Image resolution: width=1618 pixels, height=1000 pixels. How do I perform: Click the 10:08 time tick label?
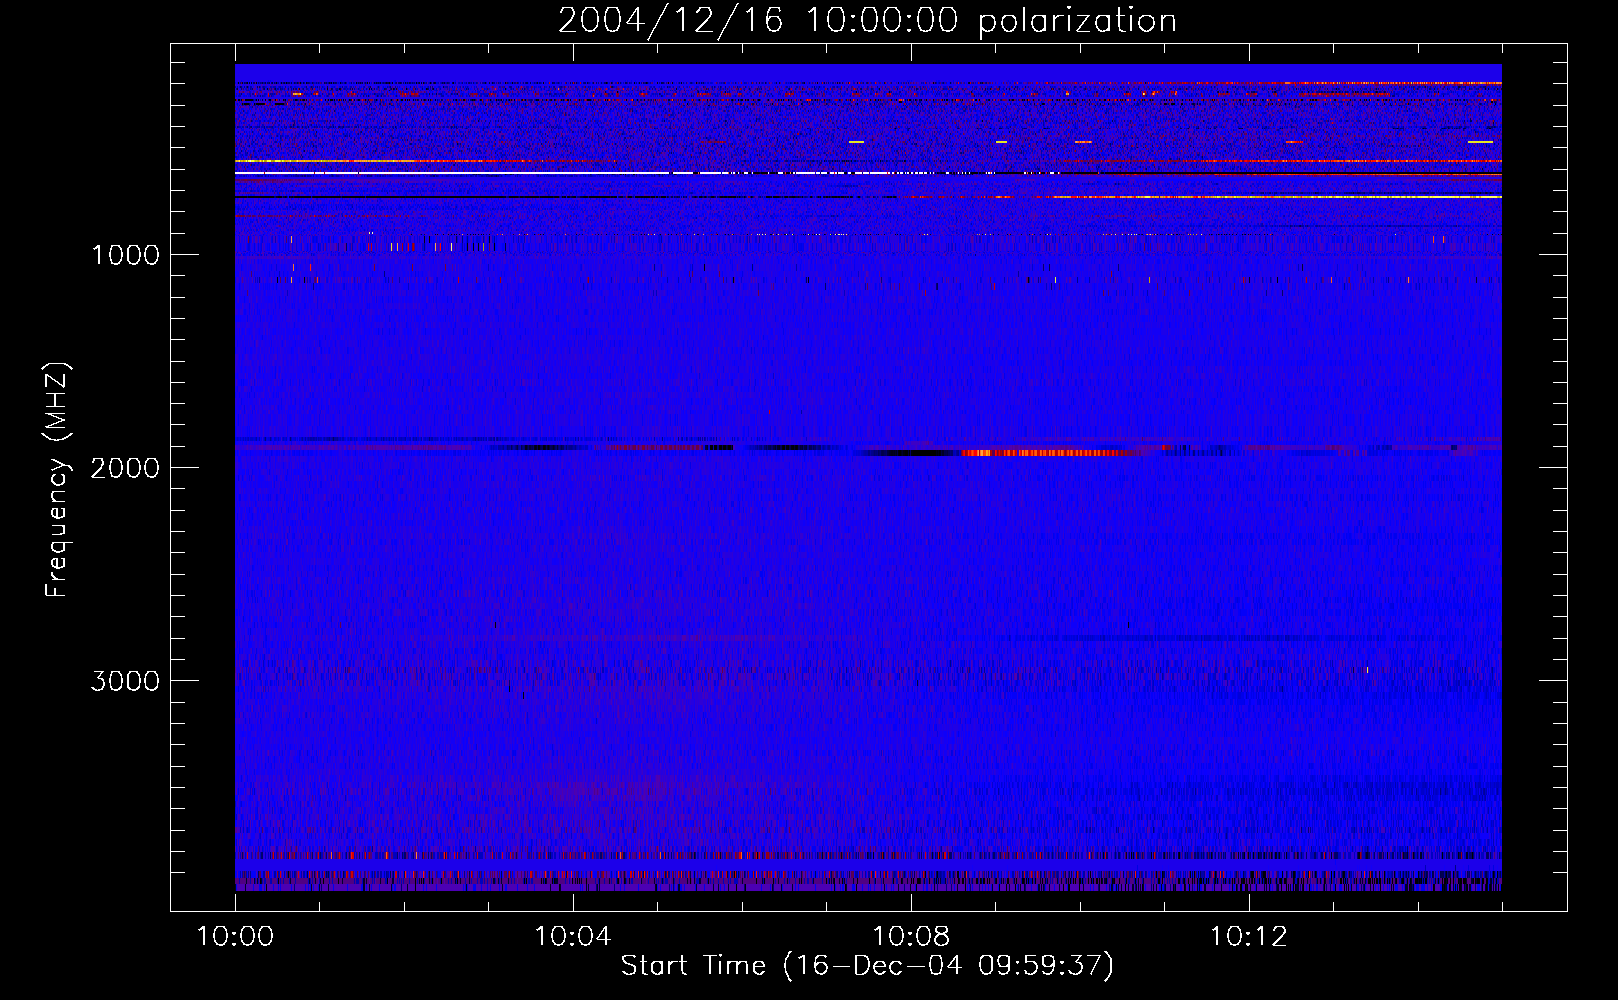(911, 937)
